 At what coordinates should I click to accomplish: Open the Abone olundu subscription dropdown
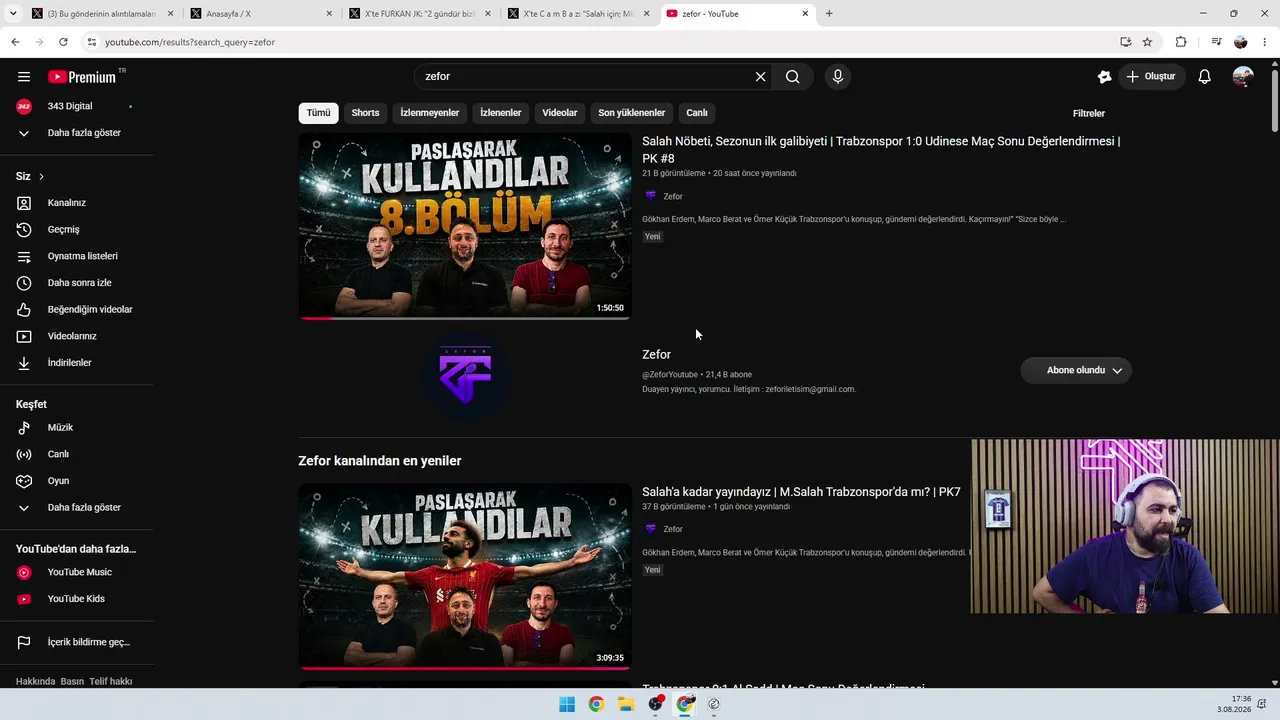[x=1076, y=370]
